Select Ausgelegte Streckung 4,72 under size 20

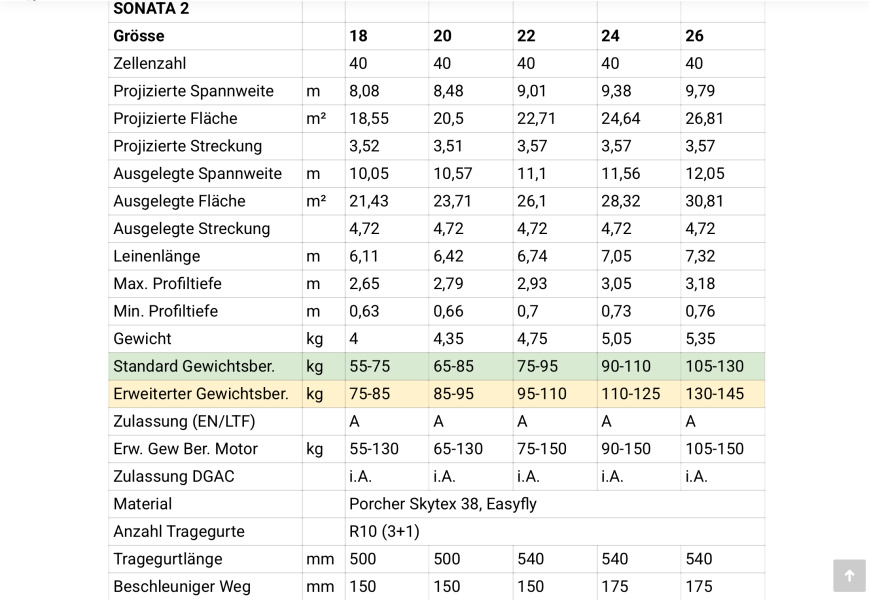click(448, 229)
